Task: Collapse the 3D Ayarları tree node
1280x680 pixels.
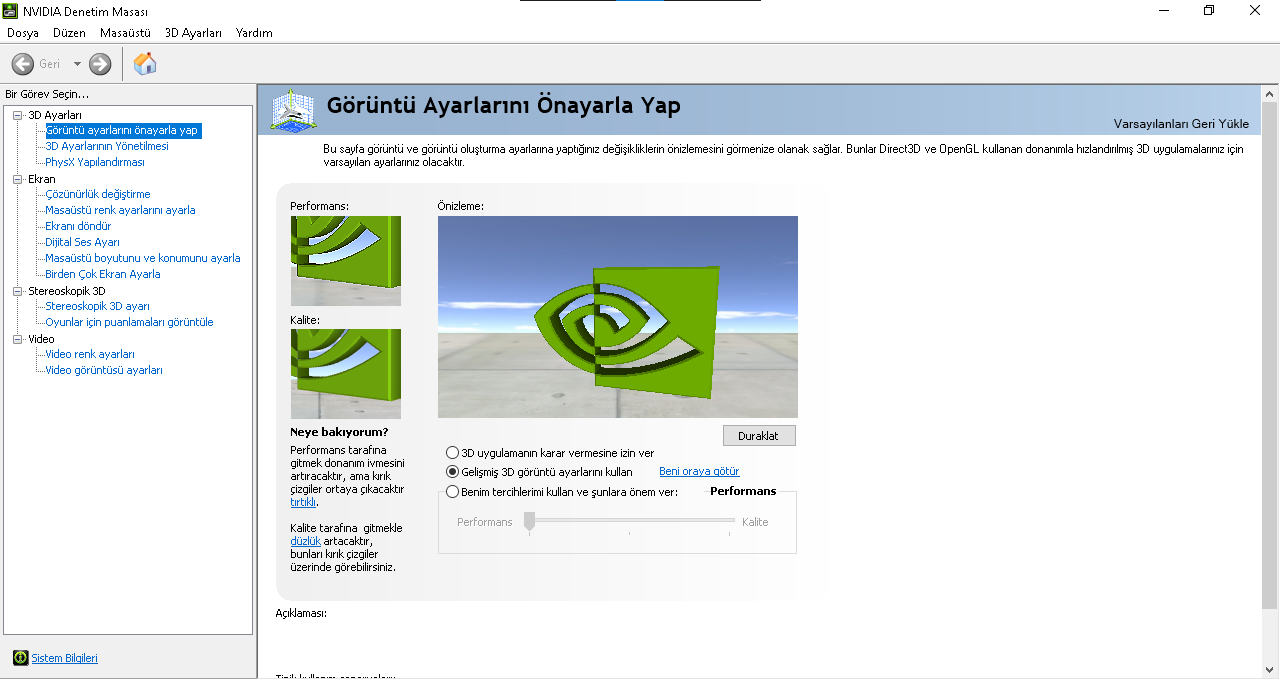Action: click(x=17, y=115)
